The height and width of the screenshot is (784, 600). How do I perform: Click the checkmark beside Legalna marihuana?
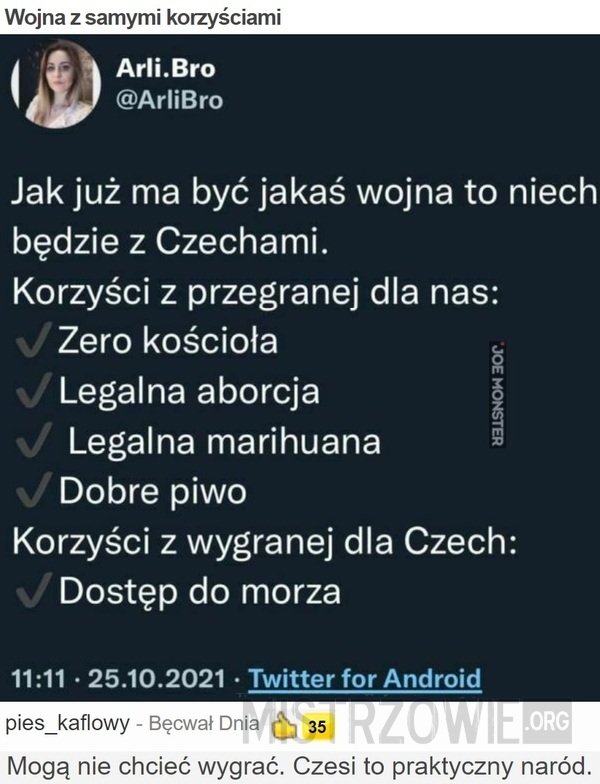(34, 440)
